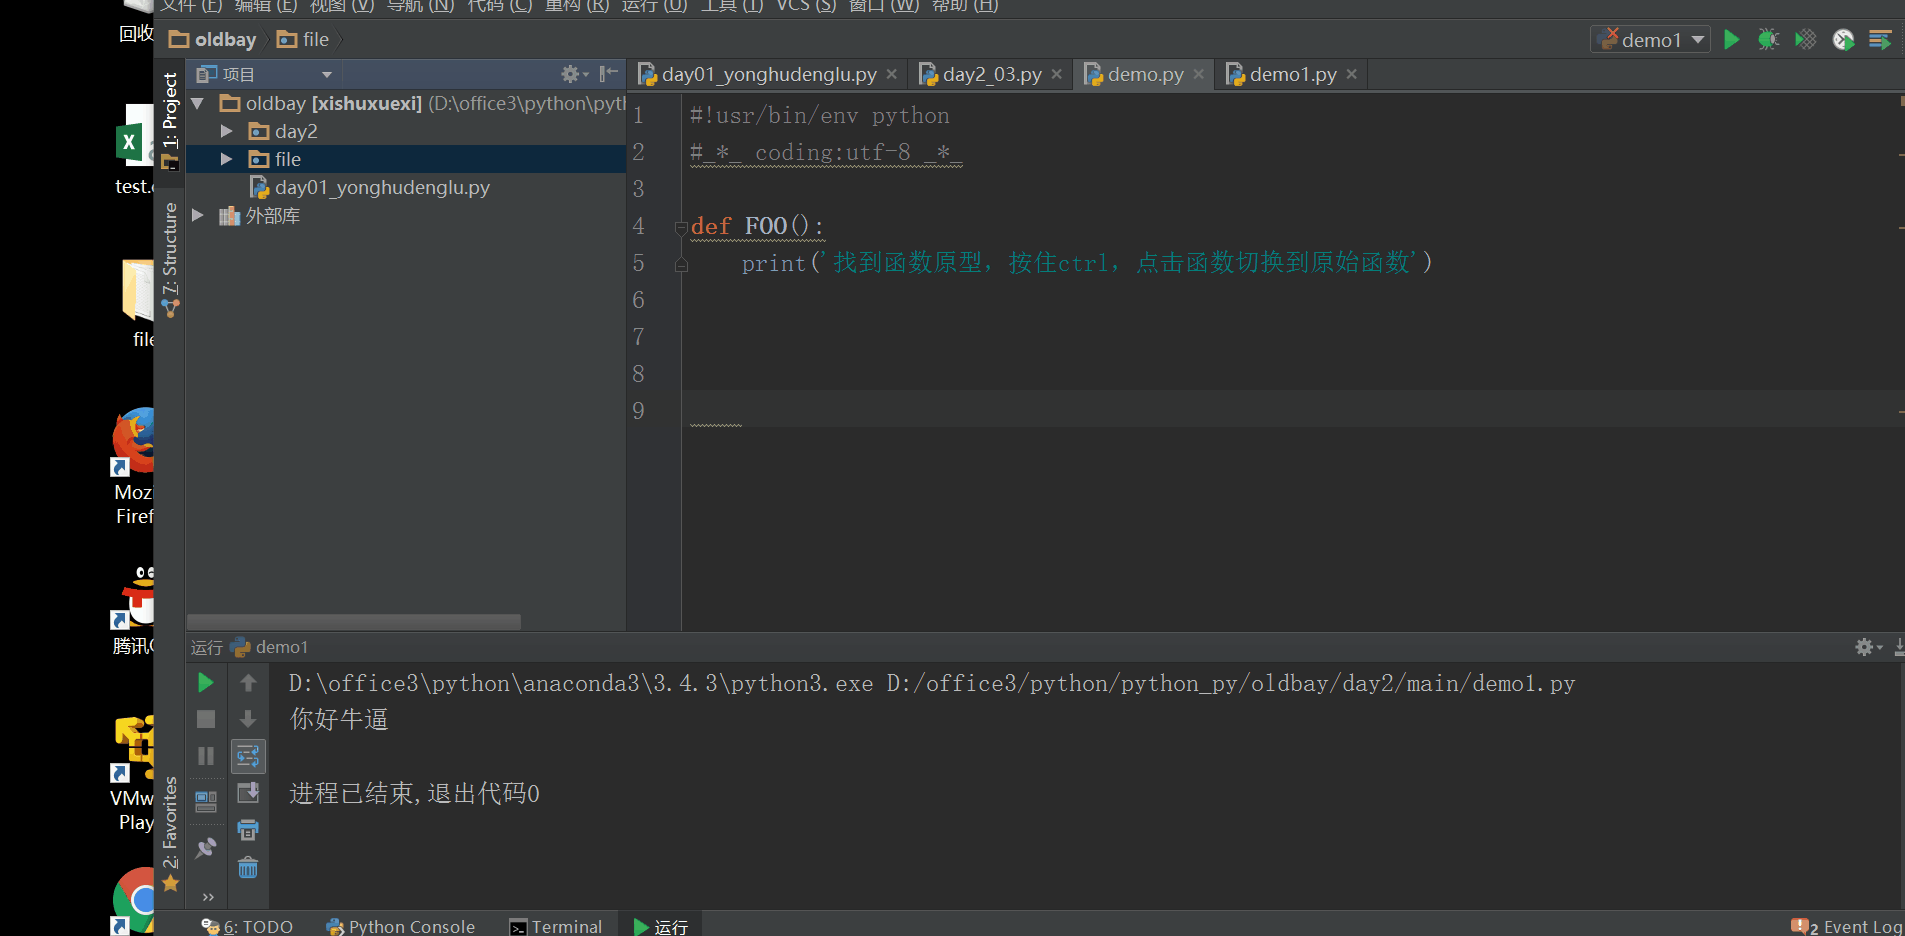Click the Stop square icon in run panel
This screenshot has width=1905, height=936.
point(206,720)
